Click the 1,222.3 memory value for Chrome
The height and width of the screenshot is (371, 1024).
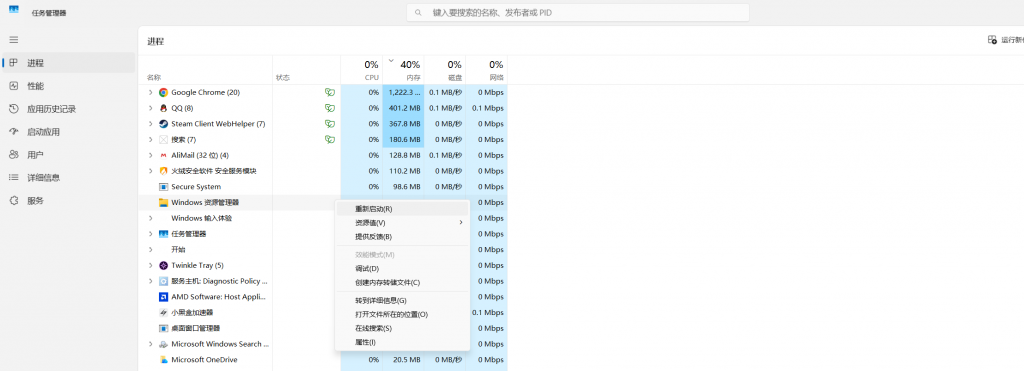403,92
